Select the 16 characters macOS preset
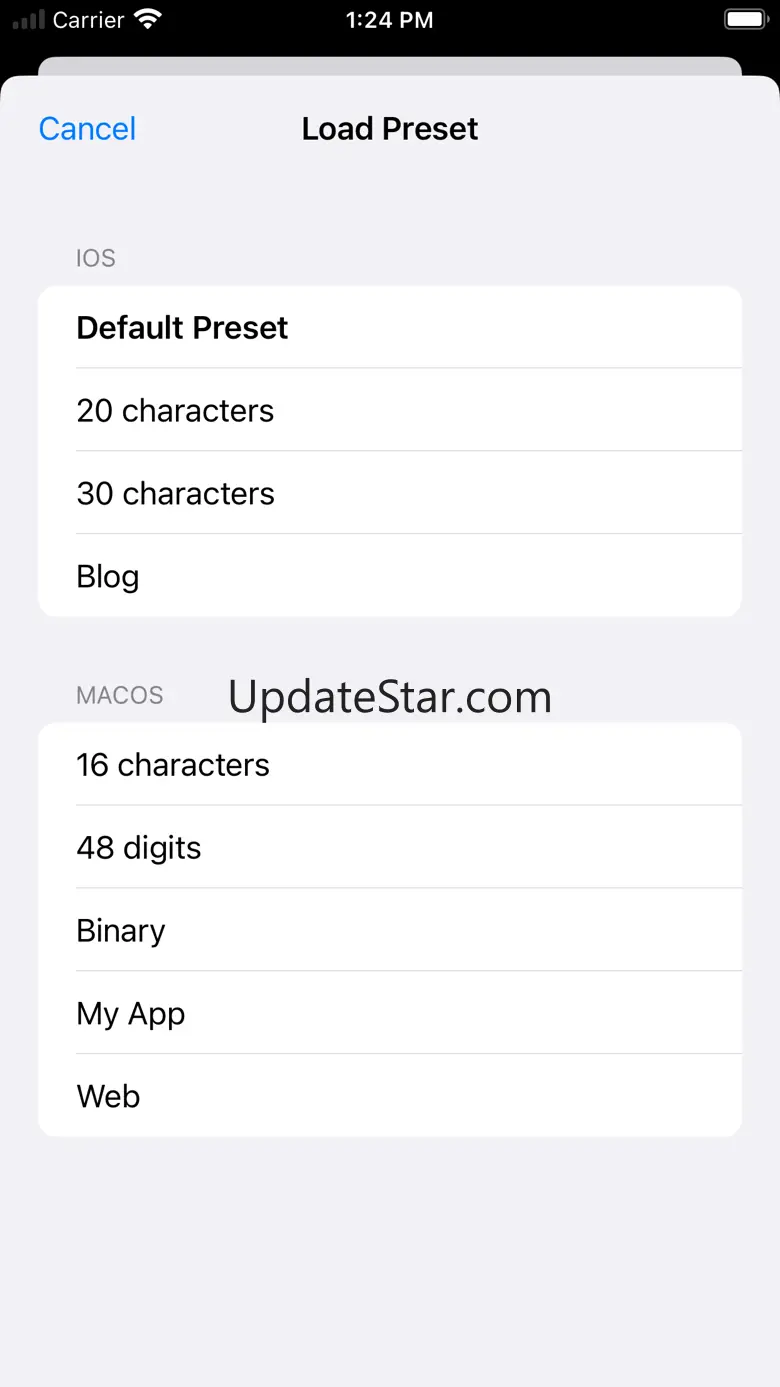Image resolution: width=780 pixels, height=1387 pixels. [x=390, y=765]
